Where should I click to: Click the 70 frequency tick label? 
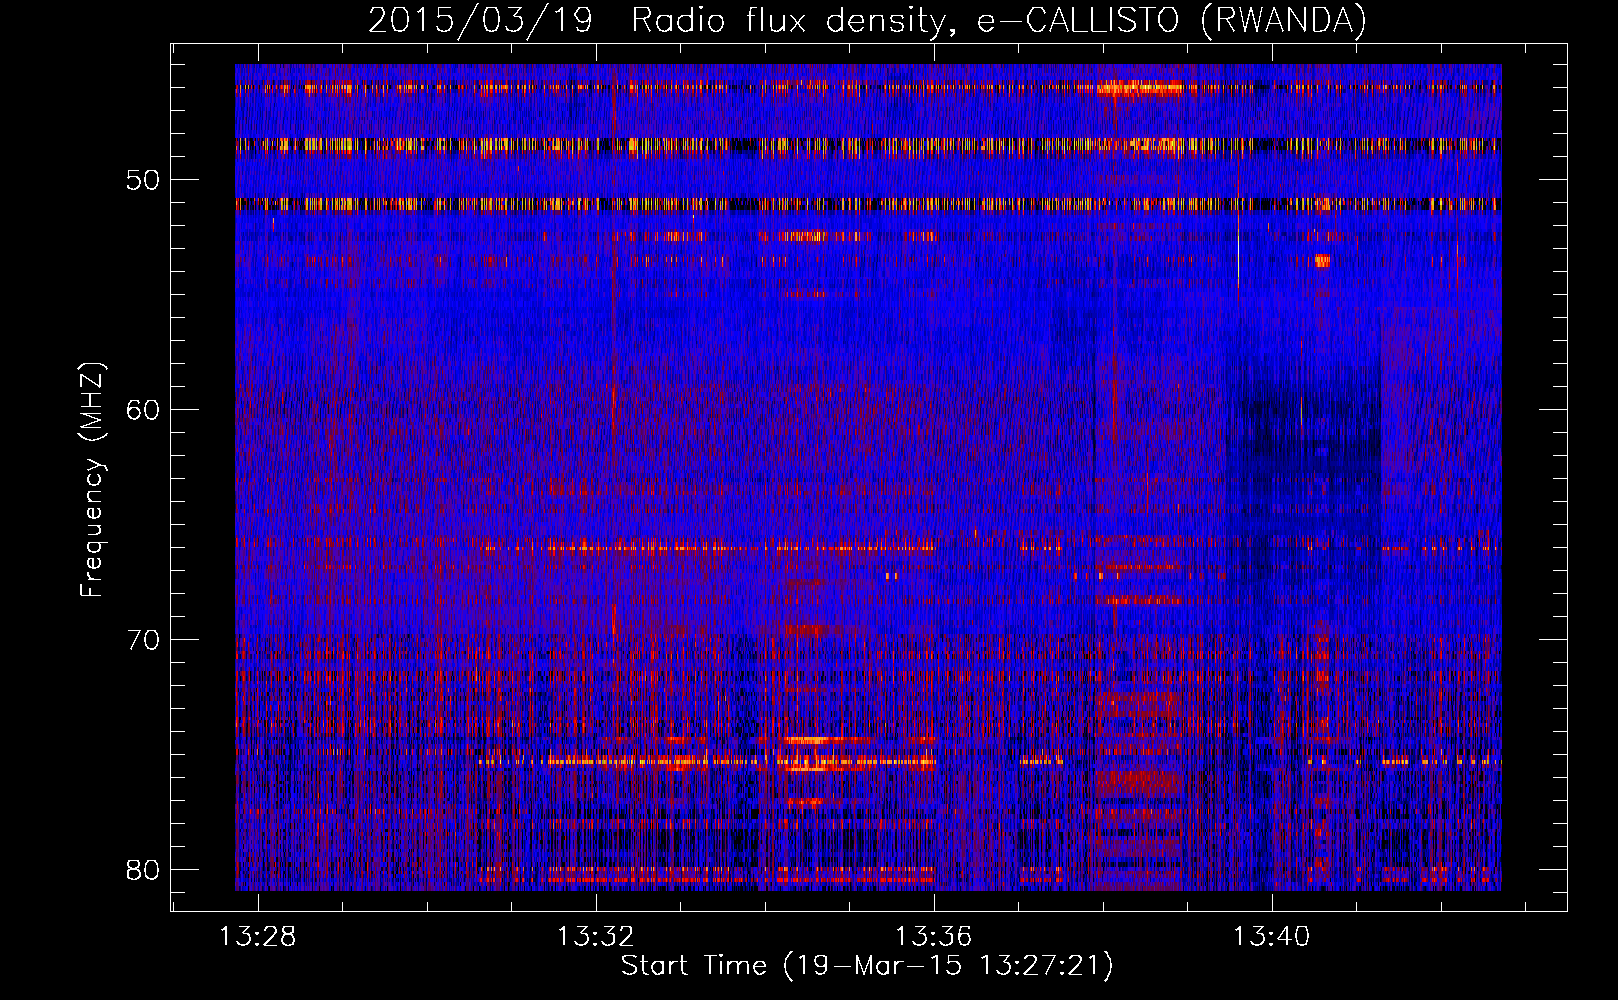click(x=144, y=639)
